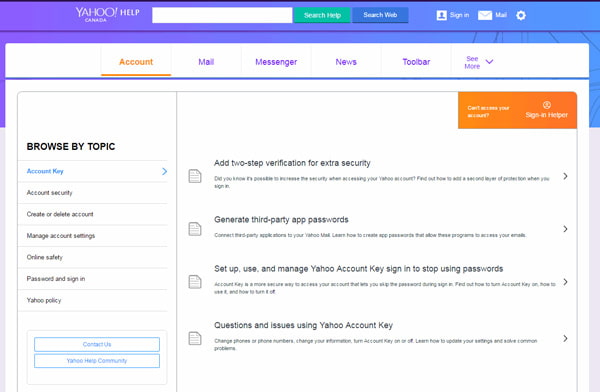Click description starting "Account Key is a more secure"
This screenshot has width=600, height=392.
[x=385, y=288]
